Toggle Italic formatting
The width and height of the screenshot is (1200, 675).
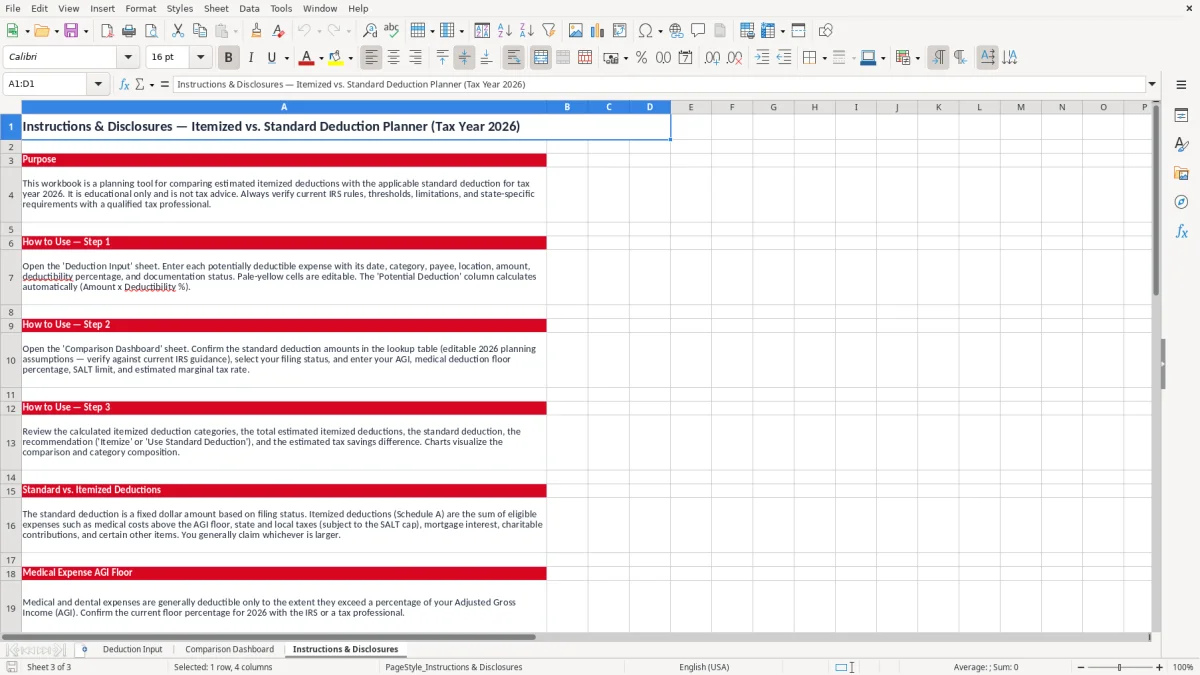[x=250, y=58]
